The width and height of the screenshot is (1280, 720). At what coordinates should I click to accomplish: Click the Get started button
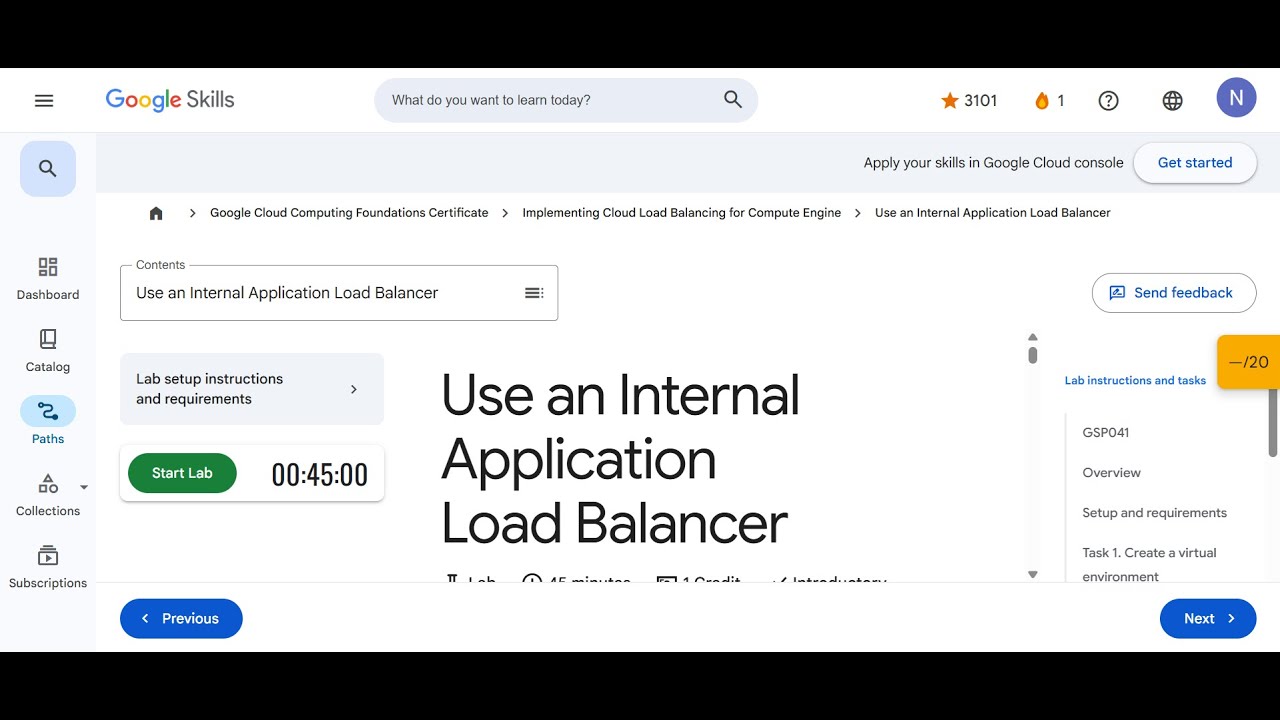[x=1195, y=163]
